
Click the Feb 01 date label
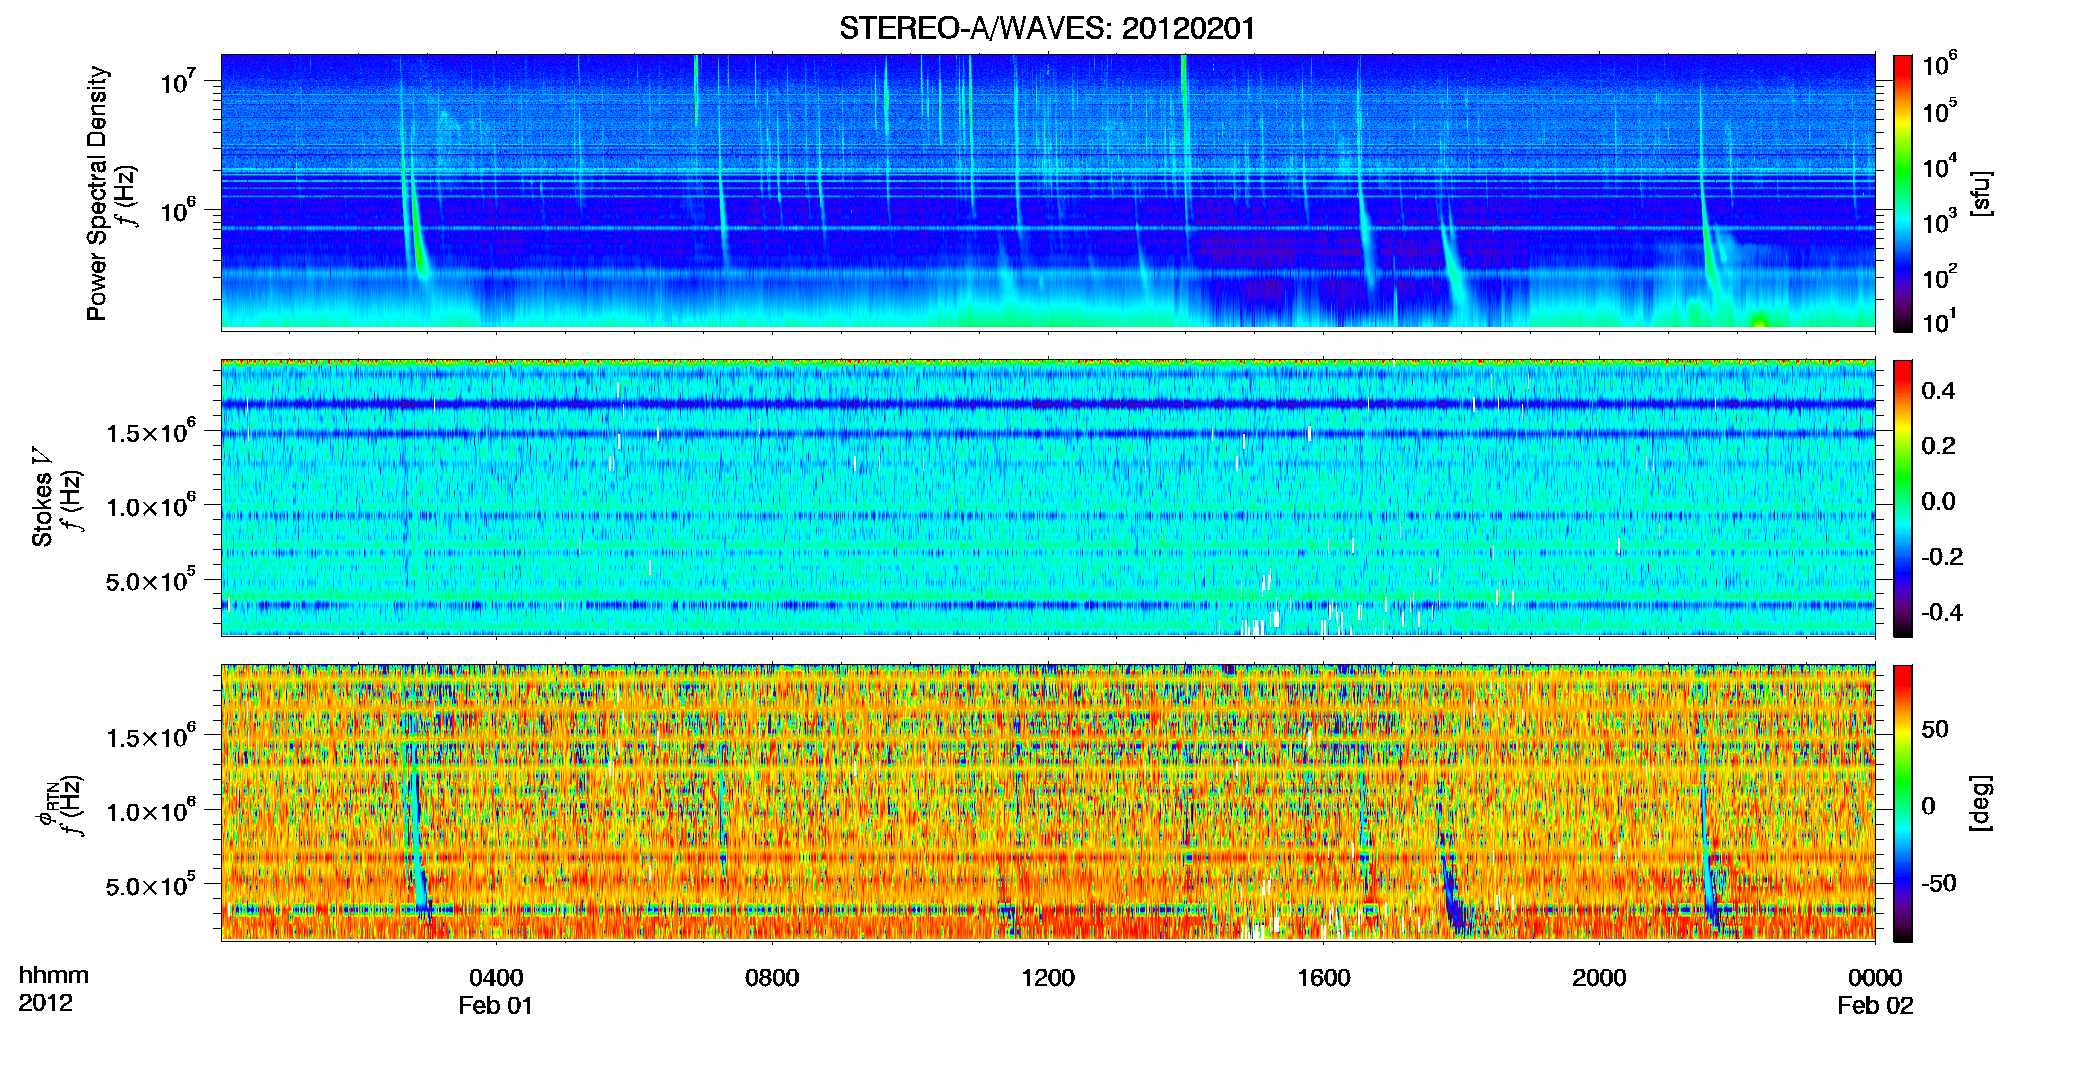click(496, 1006)
